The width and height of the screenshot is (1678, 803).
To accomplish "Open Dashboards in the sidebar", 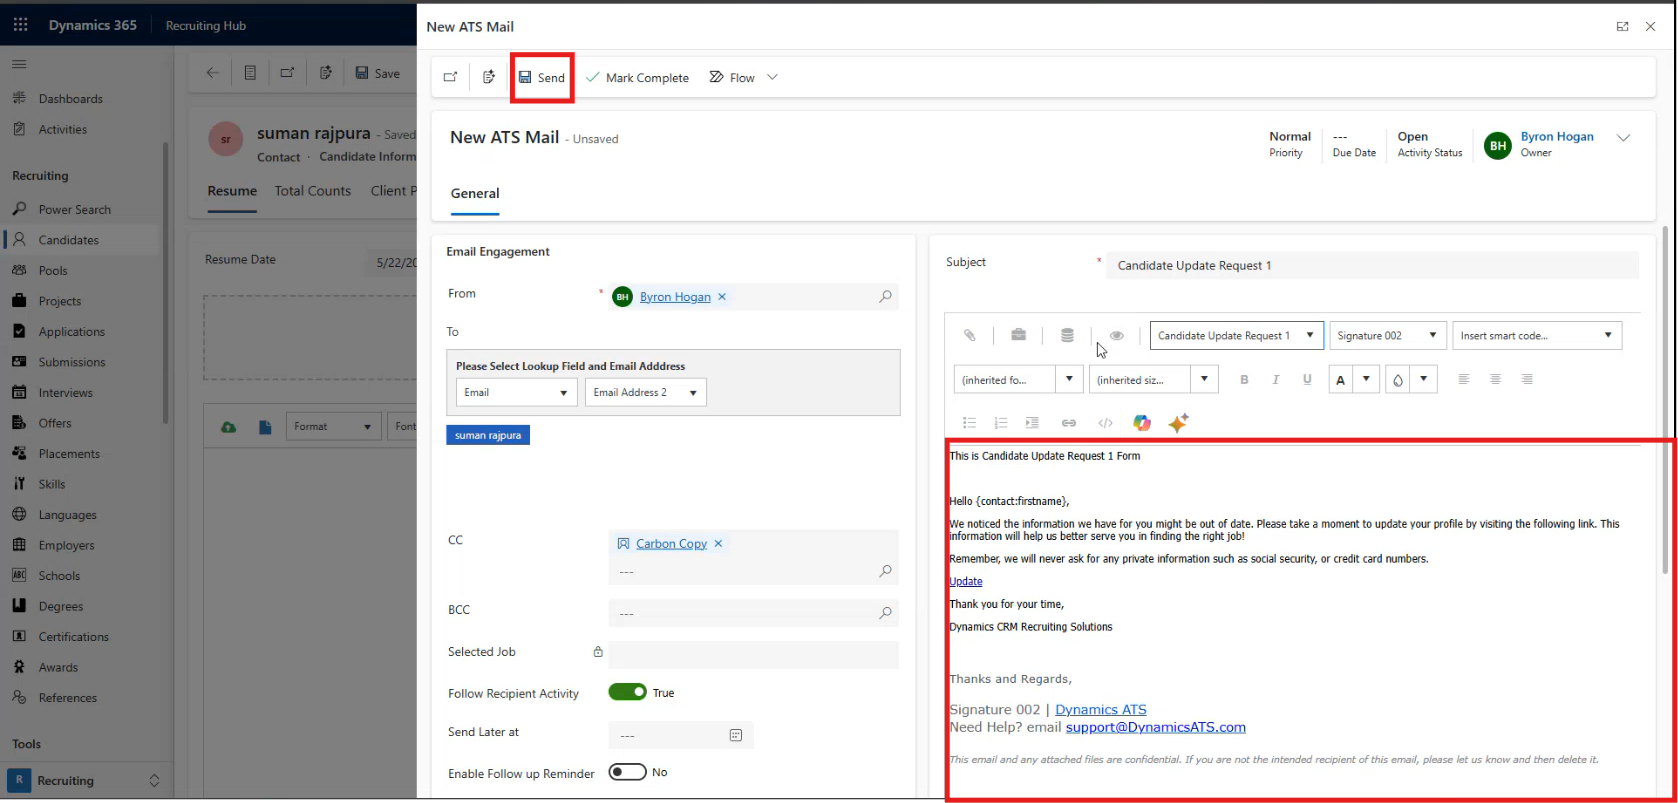I will 70,99.
